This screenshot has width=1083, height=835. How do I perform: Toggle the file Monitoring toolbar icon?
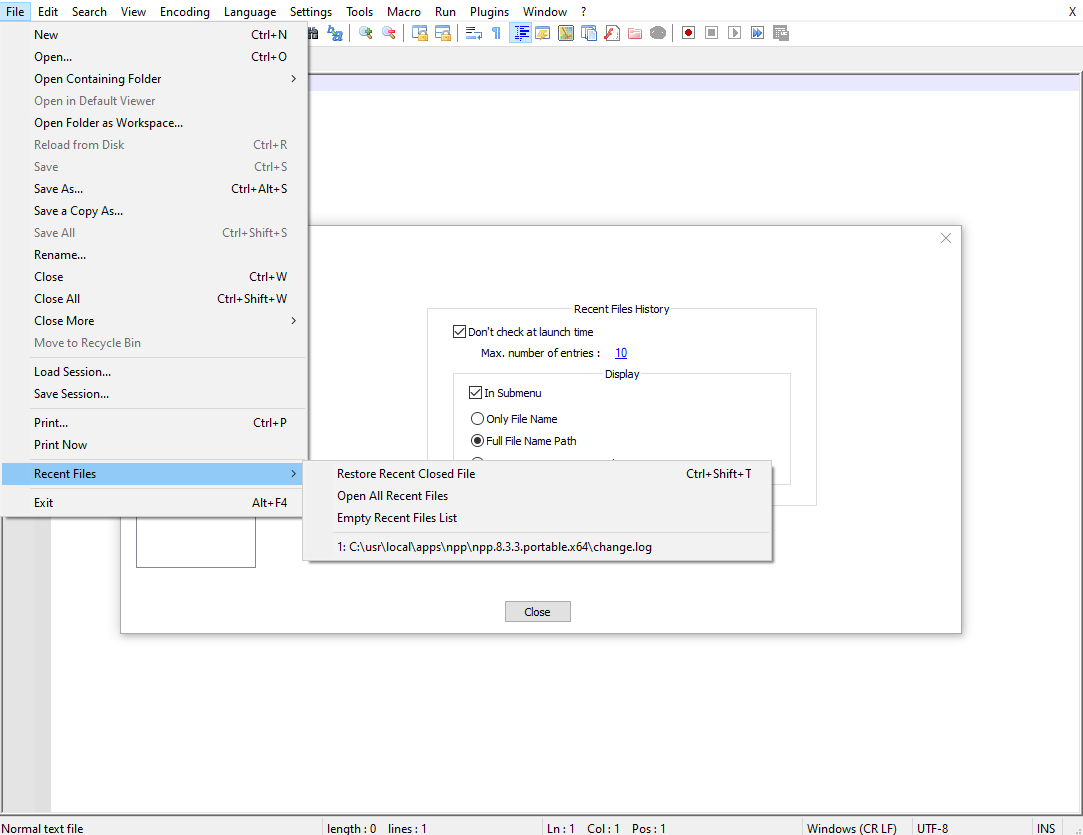tap(658, 33)
